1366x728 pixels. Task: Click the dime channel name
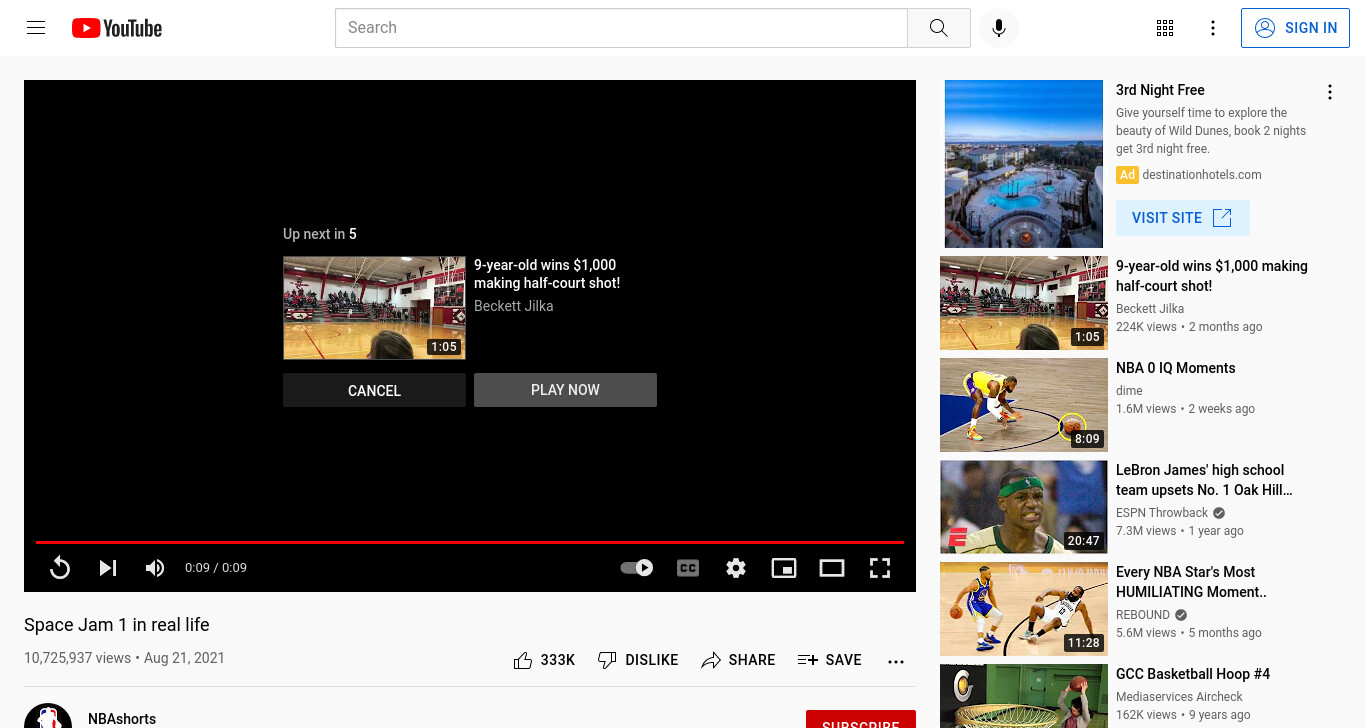[1129, 391]
